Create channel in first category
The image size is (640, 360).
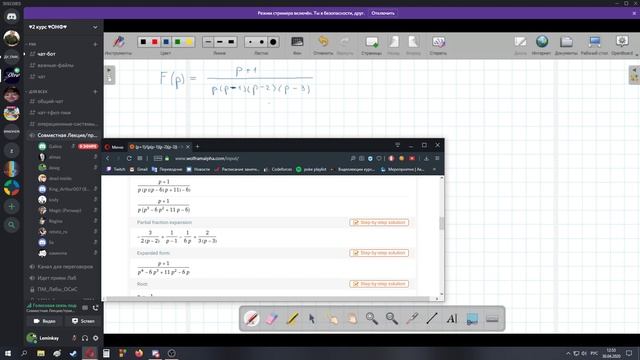[x=95, y=44]
